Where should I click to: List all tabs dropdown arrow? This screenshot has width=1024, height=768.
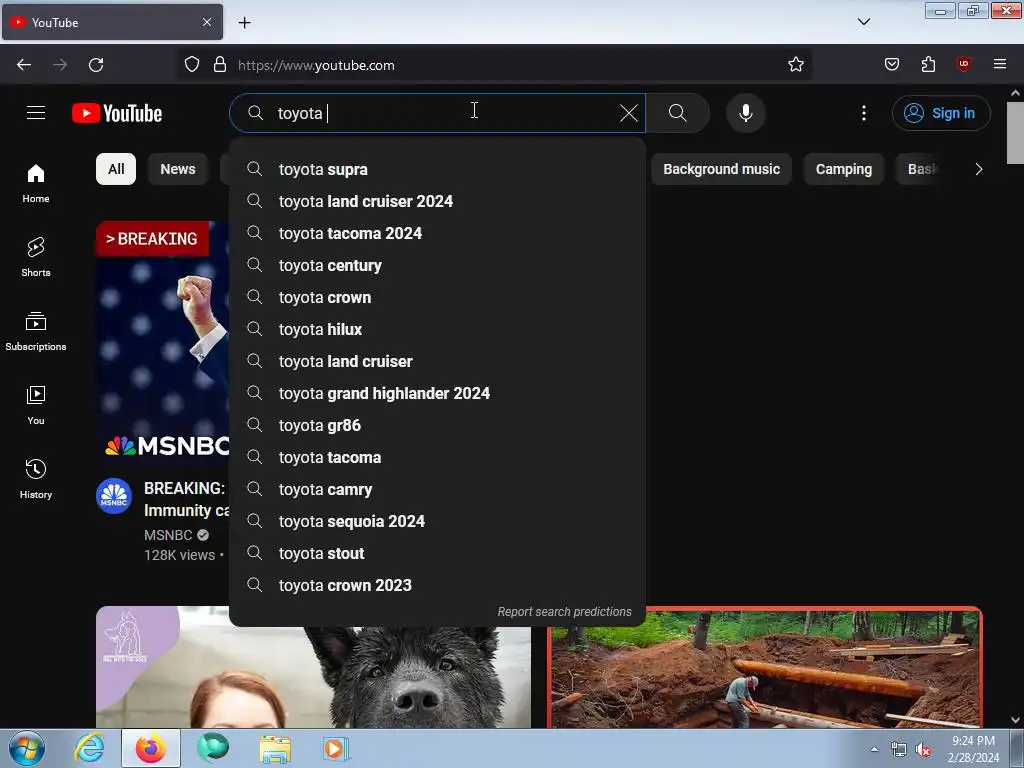tap(863, 22)
